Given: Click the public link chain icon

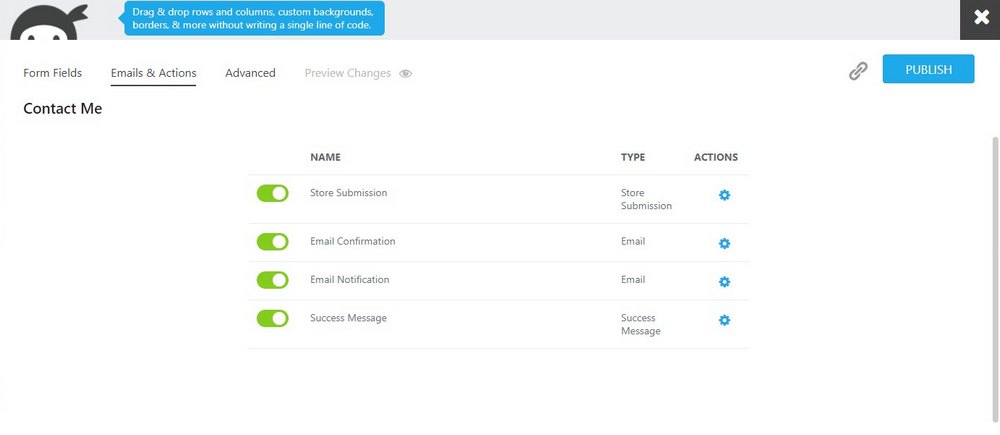Looking at the screenshot, I should click(x=858, y=71).
